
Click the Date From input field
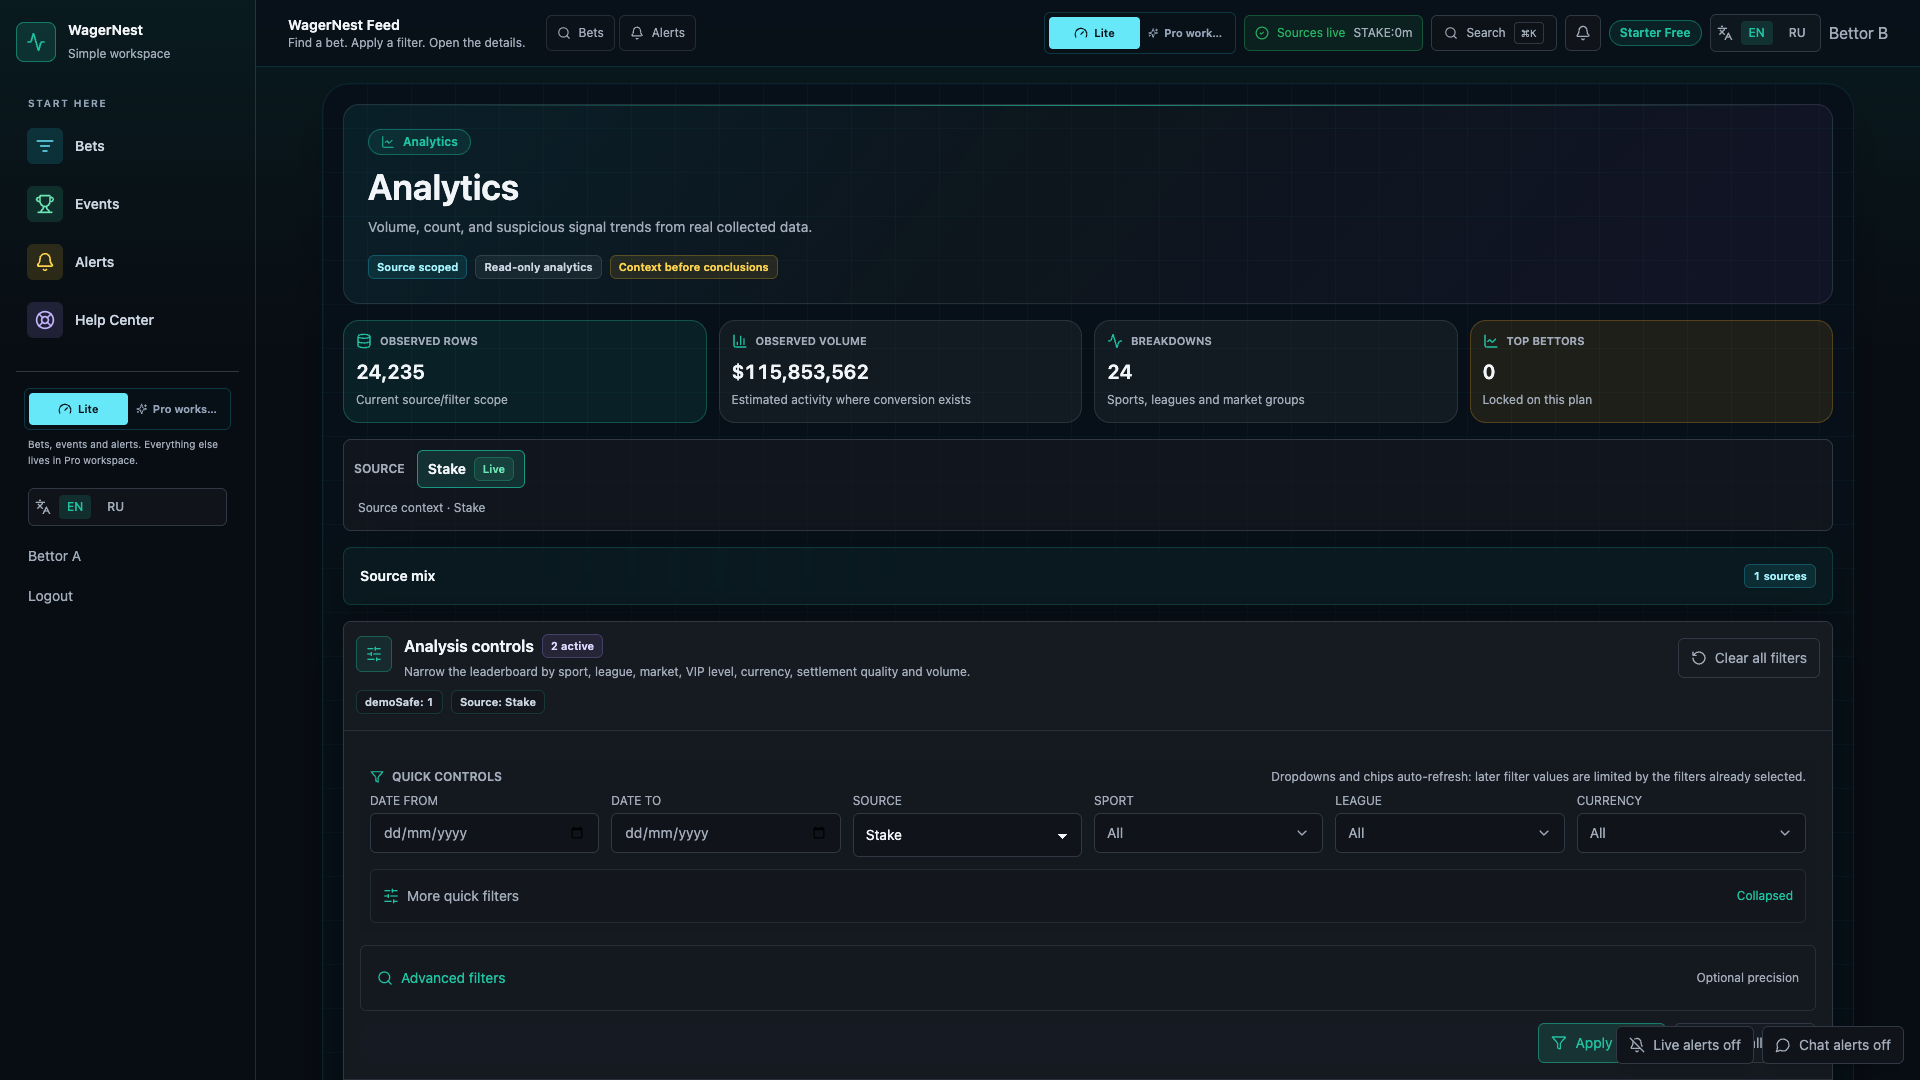[x=484, y=833]
